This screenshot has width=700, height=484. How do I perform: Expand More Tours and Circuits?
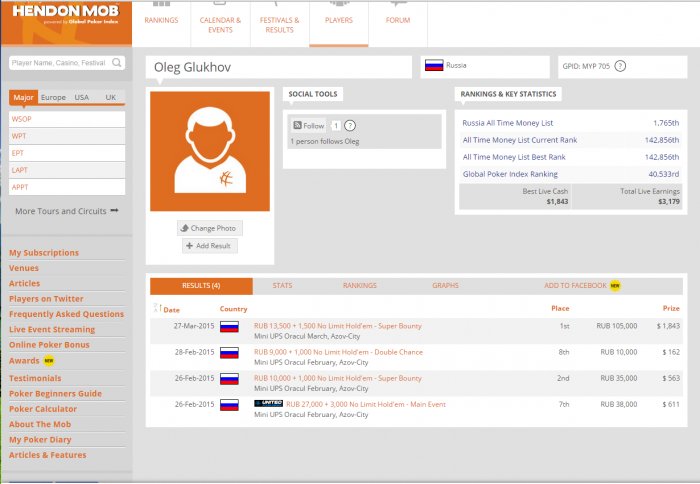[x=67, y=211]
